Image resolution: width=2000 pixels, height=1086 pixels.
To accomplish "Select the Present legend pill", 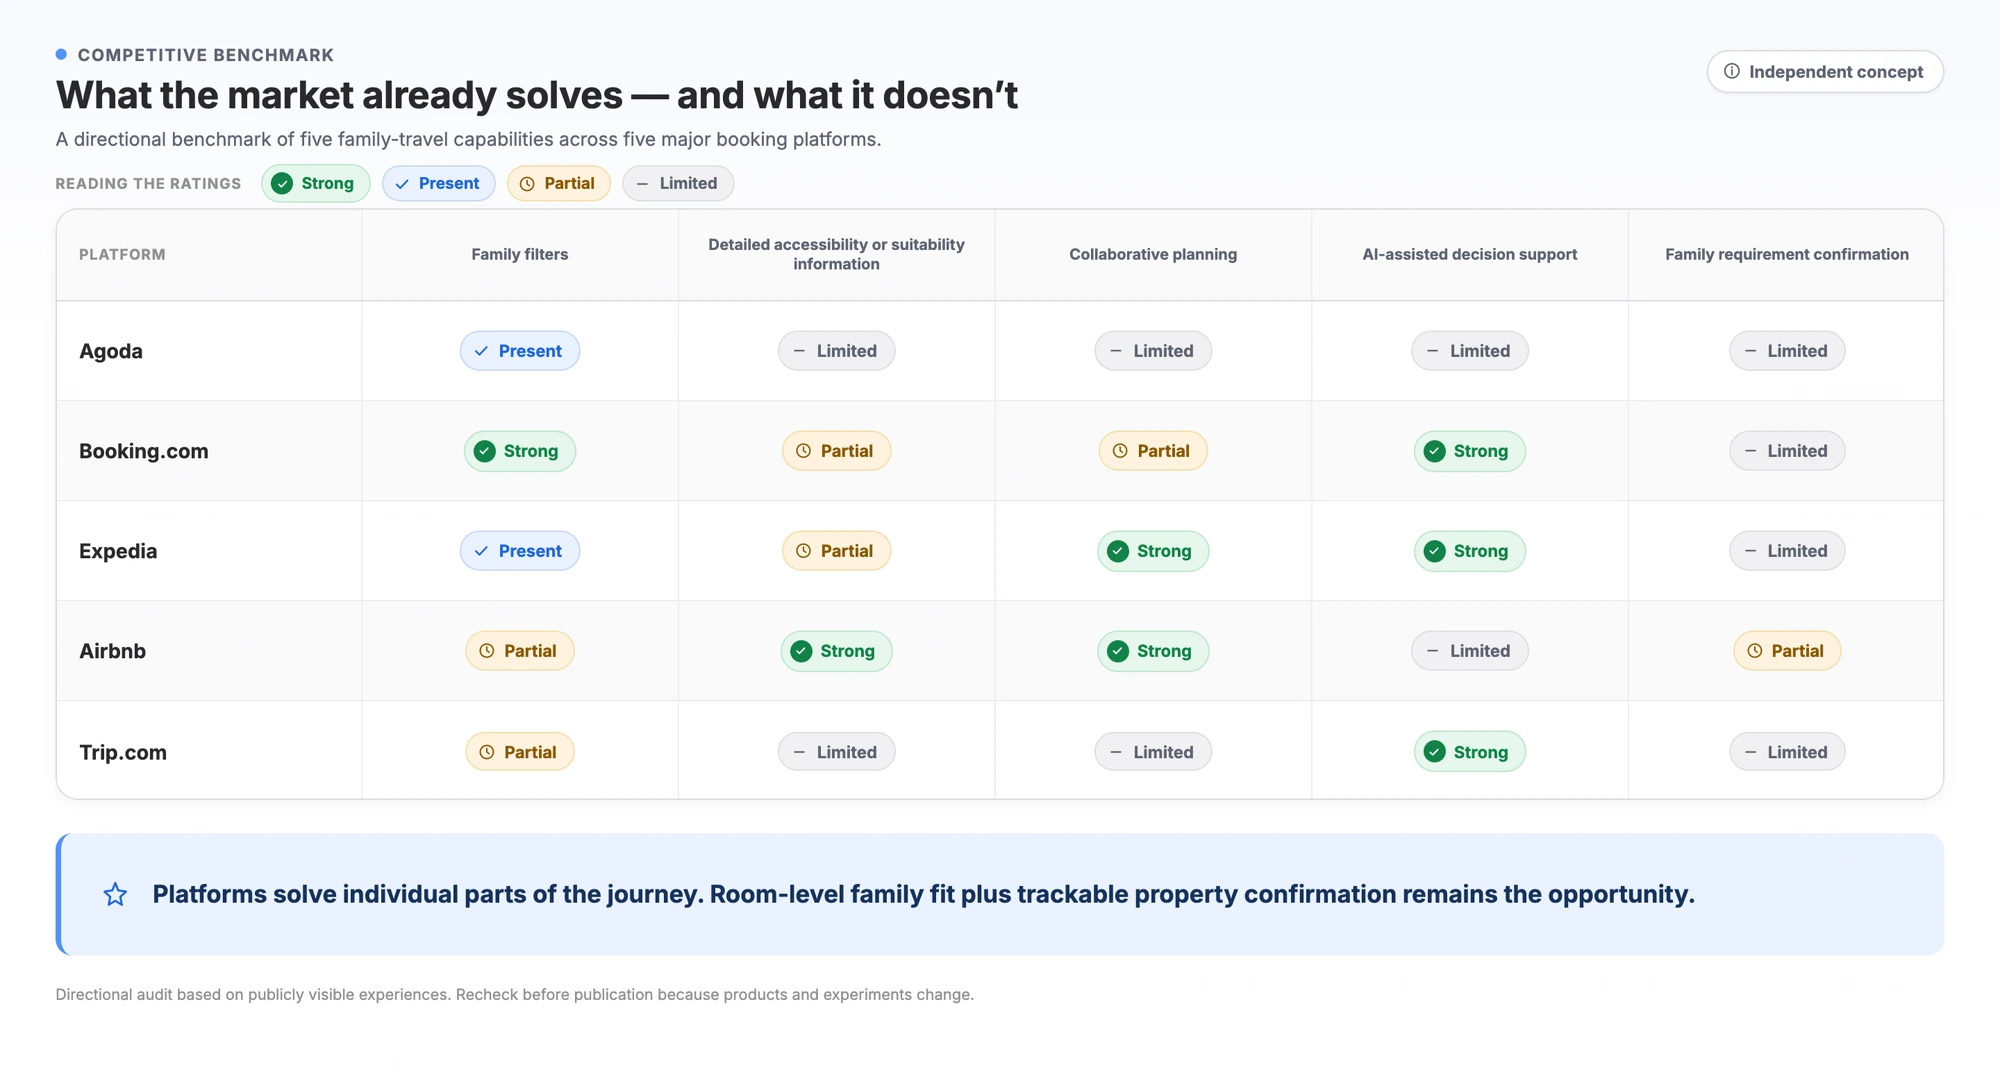I will pos(438,184).
